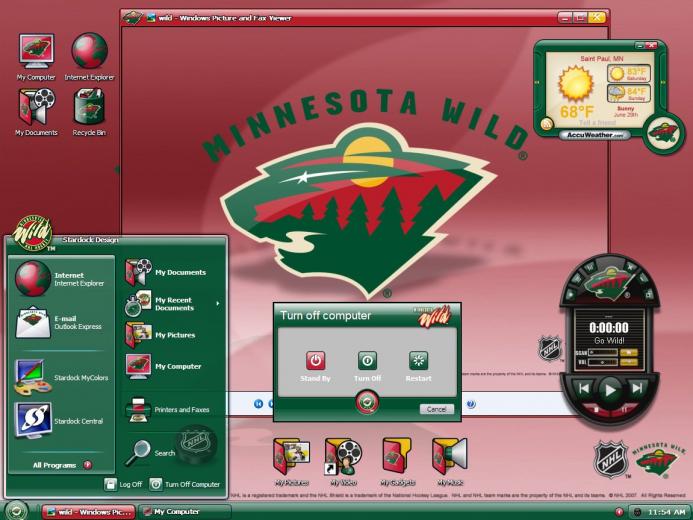Open My Gadgets folder
693x520 pixels.
click(x=397, y=462)
